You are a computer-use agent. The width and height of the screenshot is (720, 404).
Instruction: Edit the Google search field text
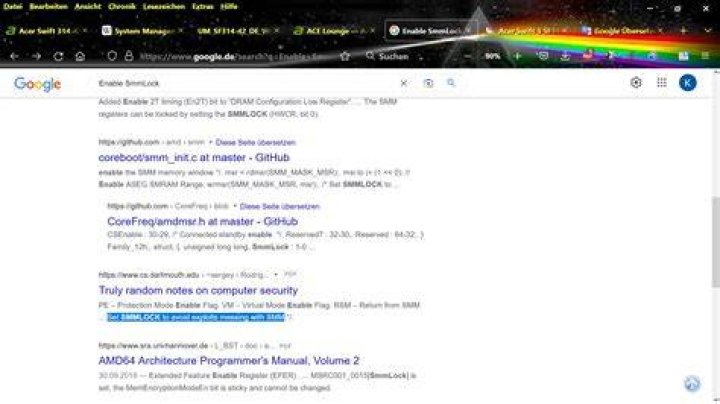[243, 83]
